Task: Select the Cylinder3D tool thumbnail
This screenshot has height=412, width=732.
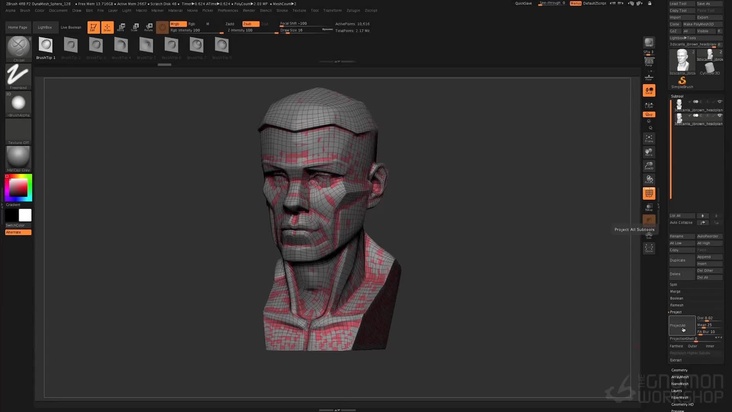Action: click(710, 69)
